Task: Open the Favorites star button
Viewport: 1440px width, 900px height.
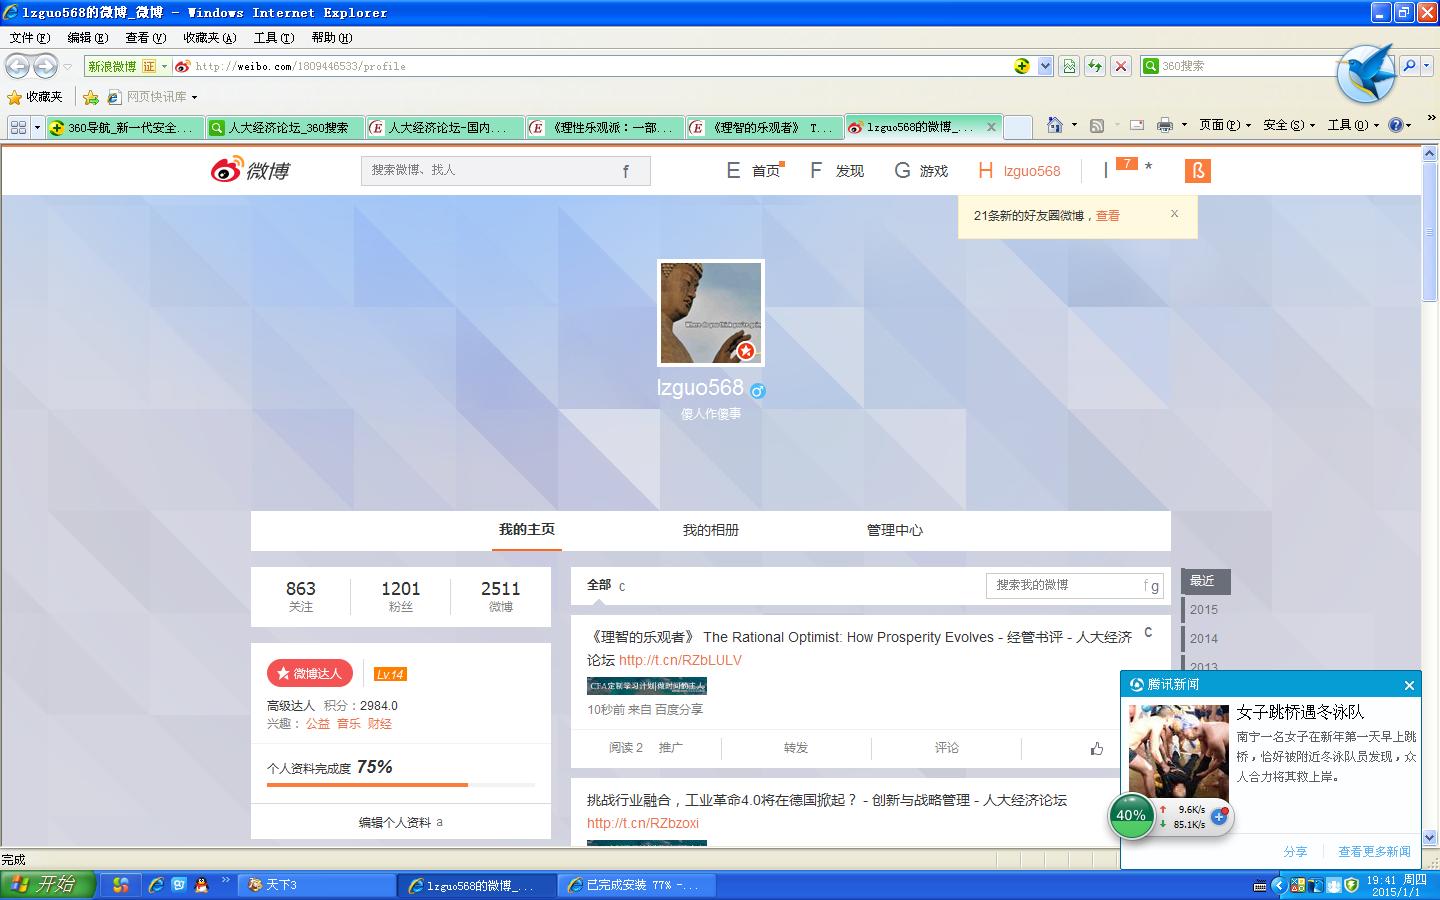Action: (35, 97)
